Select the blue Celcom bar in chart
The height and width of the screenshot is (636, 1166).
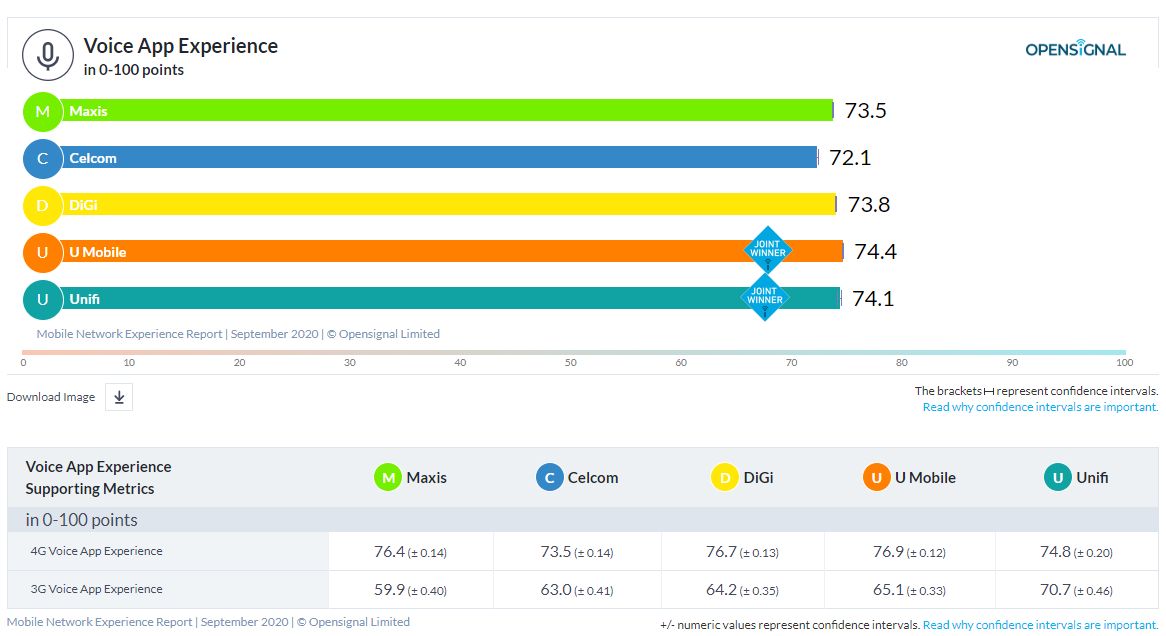[440, 158]
